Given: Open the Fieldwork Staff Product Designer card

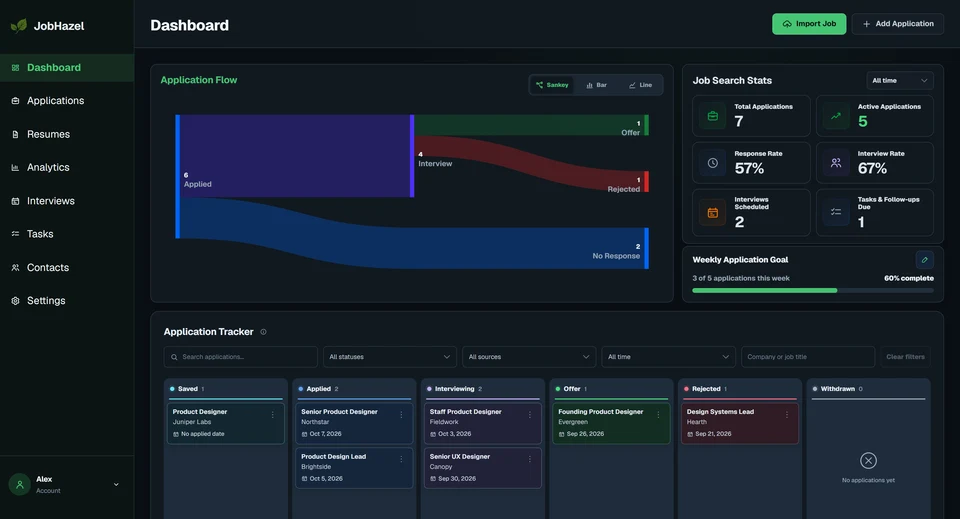Looking at the screenshot, I should [x=483, y=423].
